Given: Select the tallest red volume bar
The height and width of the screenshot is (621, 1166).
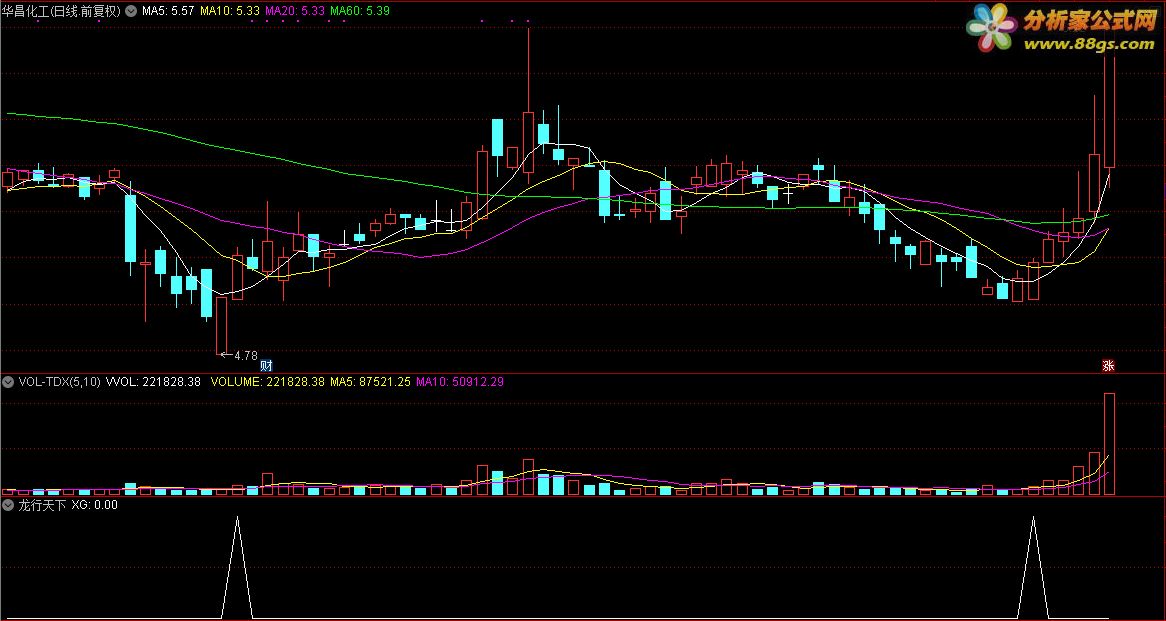Looking at the screenshot, I should 1109,444.
